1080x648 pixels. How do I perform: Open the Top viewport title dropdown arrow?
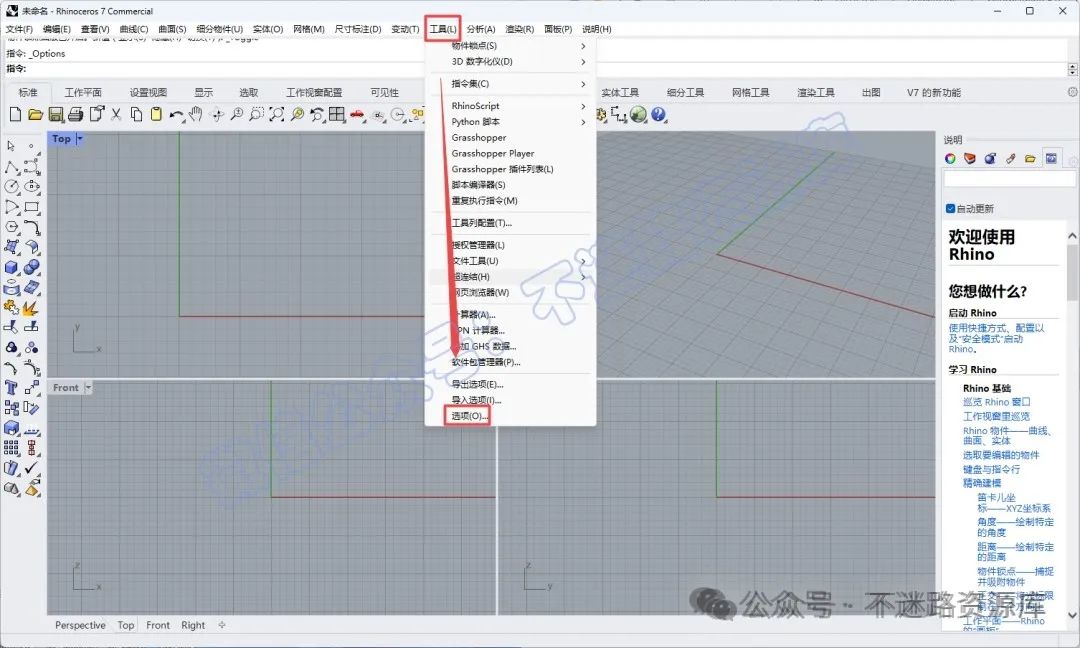point(80,138)
